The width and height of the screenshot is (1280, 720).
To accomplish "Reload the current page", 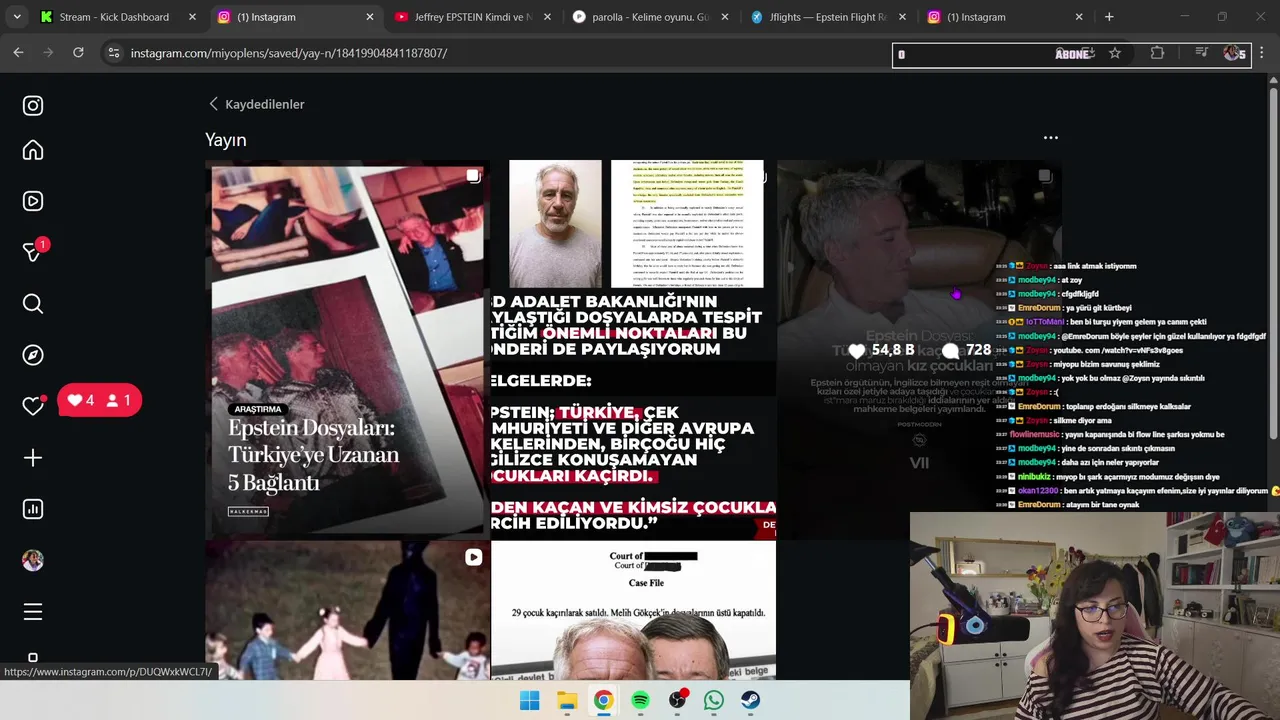I will [78, 53].
